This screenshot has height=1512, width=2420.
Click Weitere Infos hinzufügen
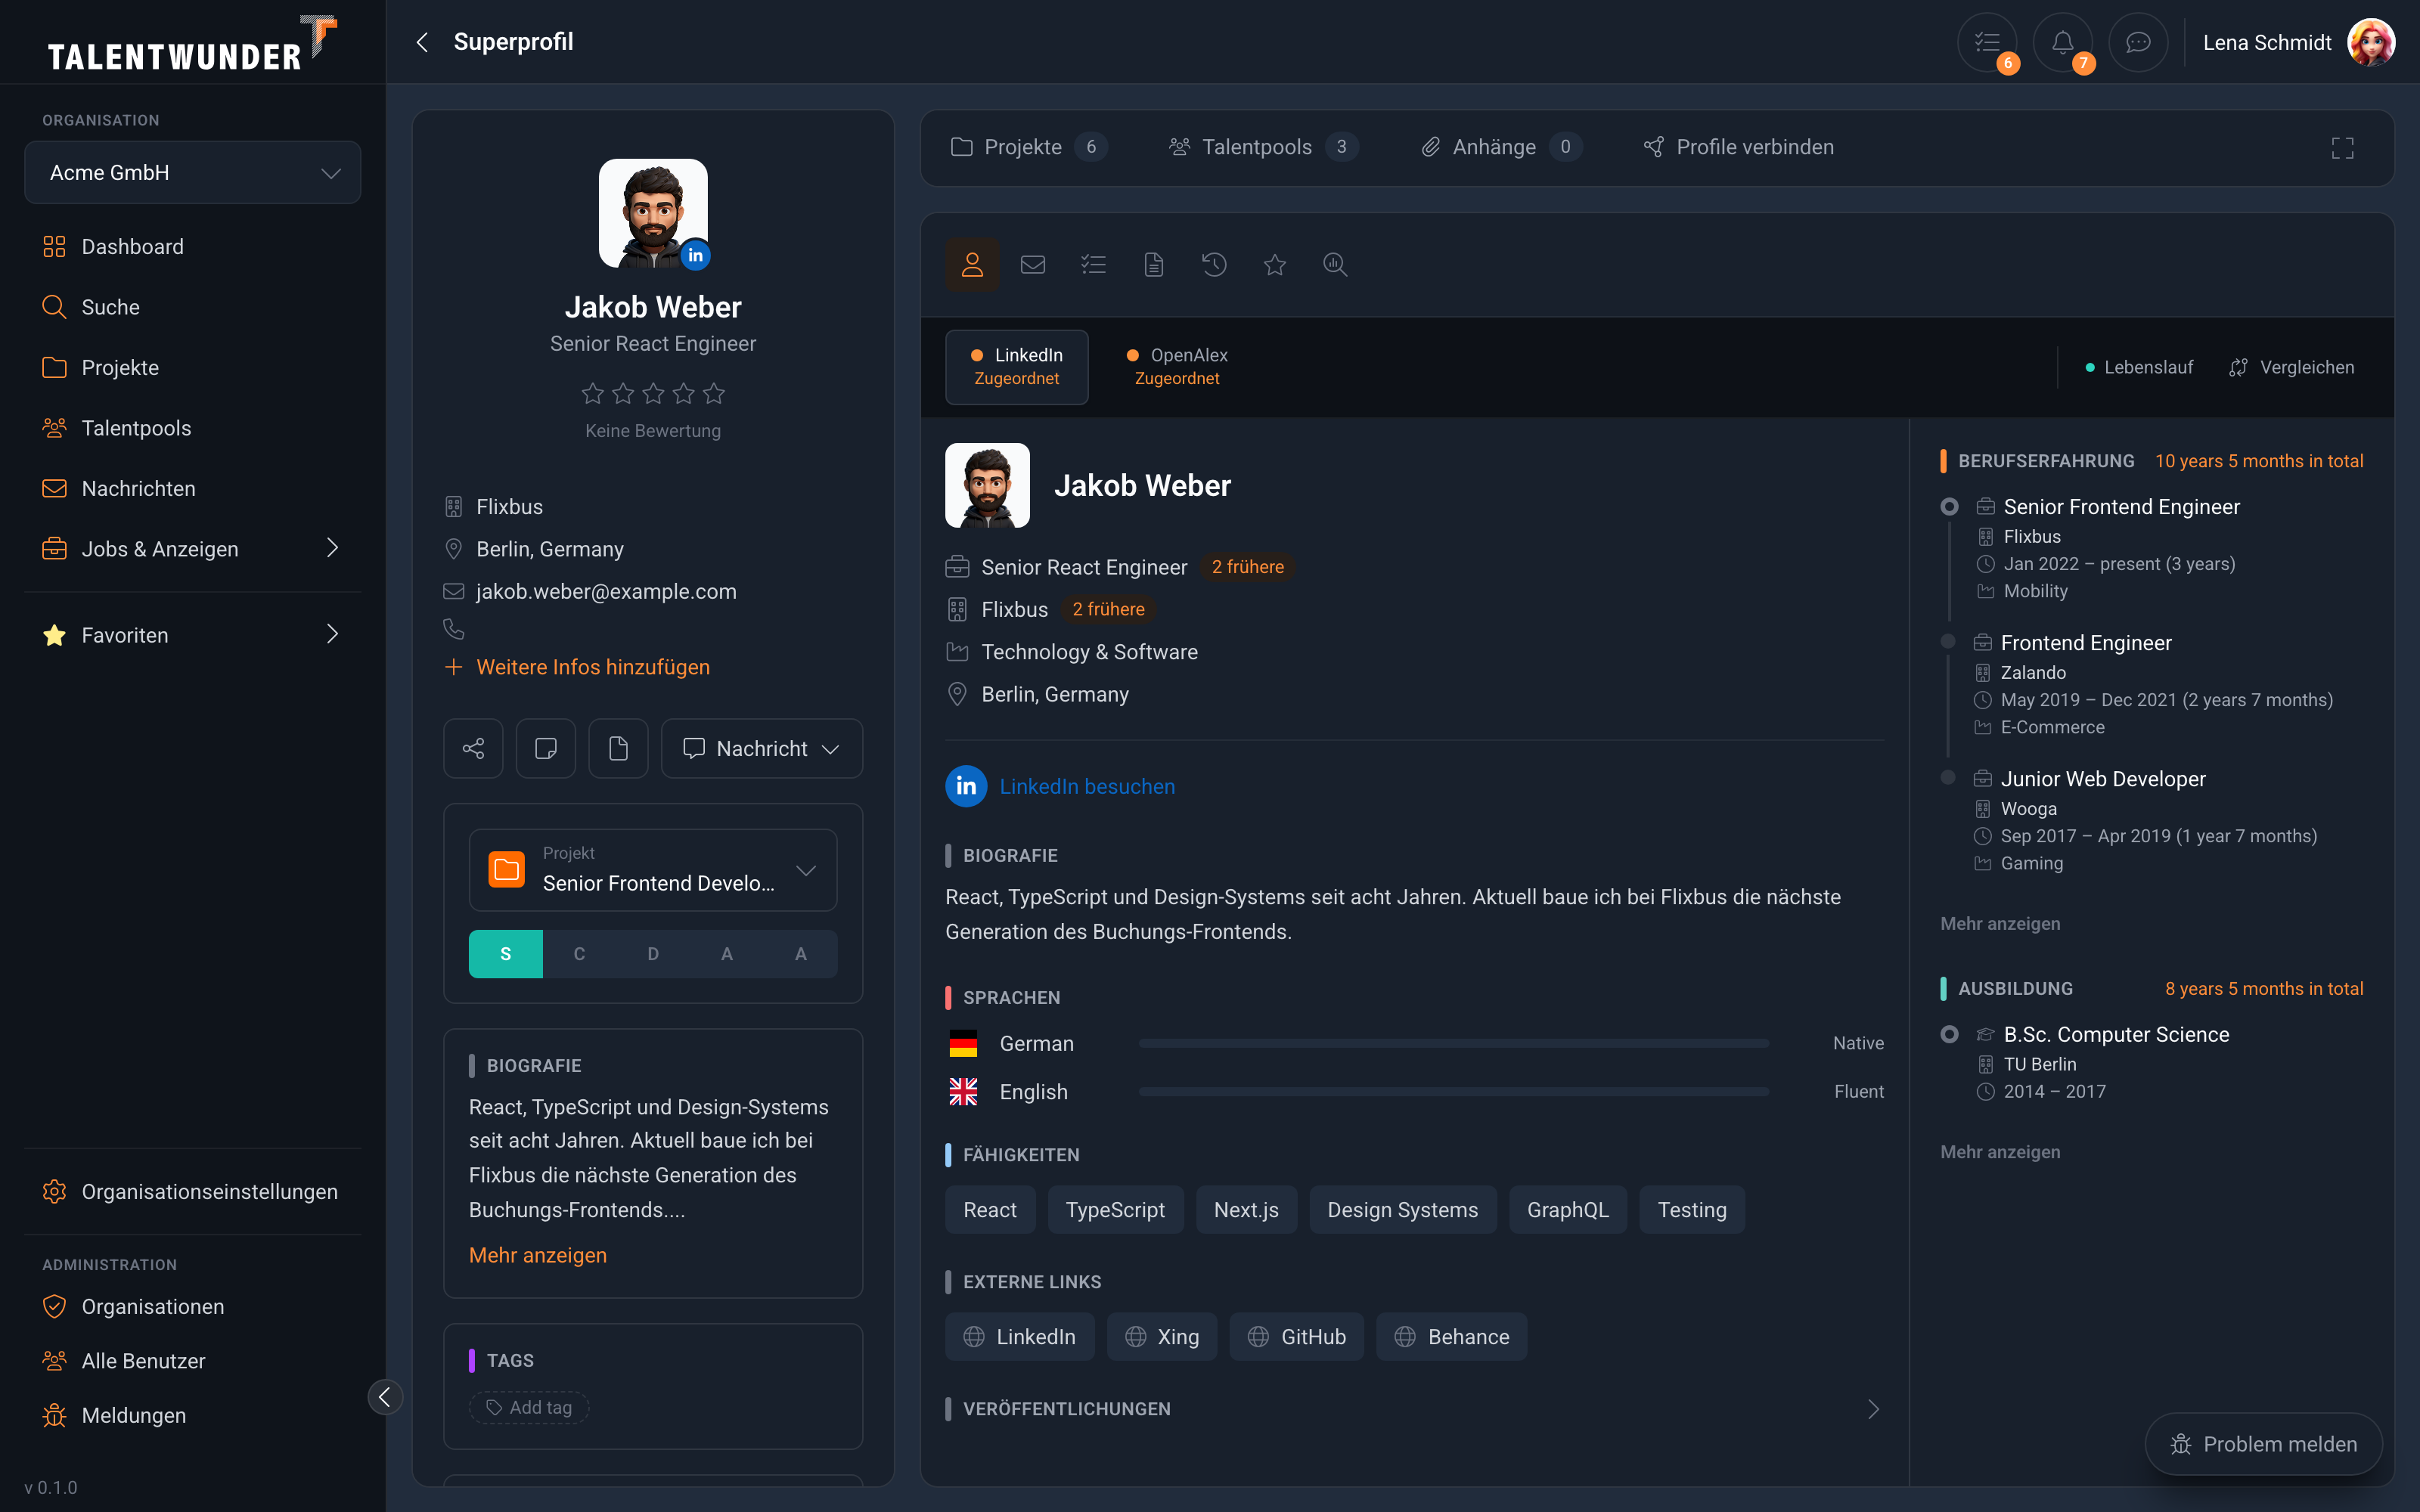click(x=578, y=667)
